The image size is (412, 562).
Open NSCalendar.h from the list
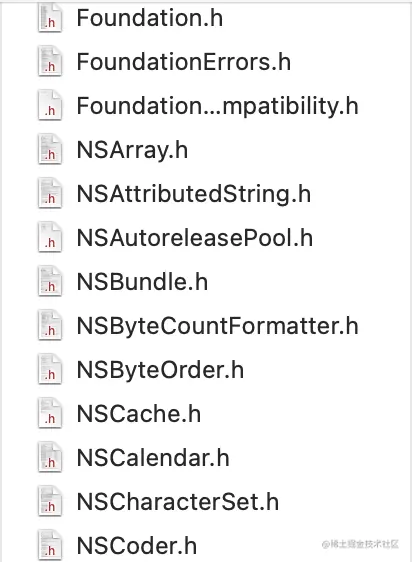153,458
